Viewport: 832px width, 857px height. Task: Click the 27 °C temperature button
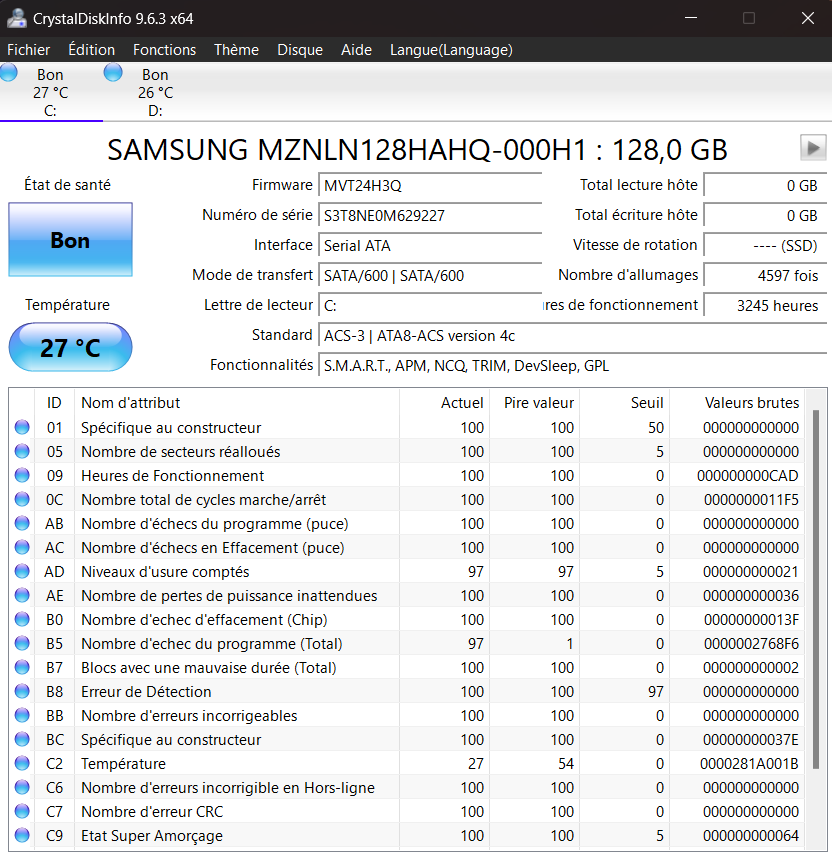click(71, 347)
